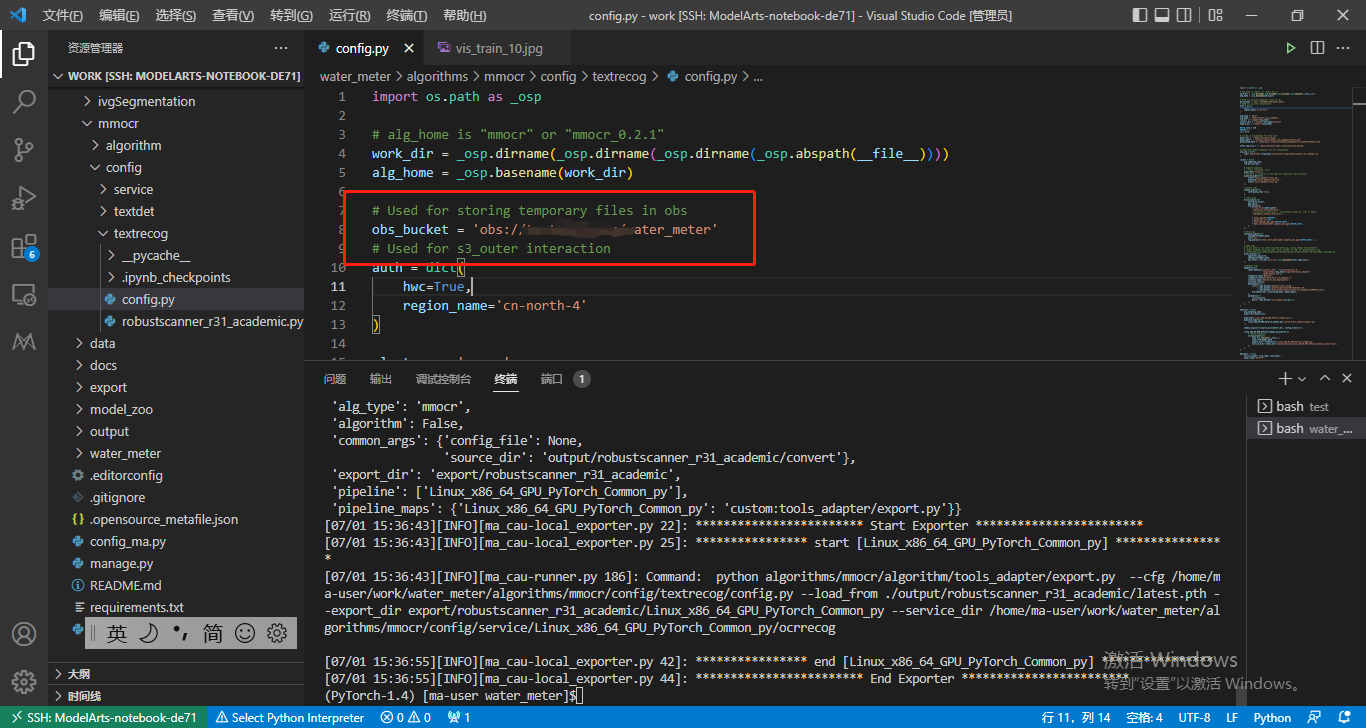Open the Customize Layout control
This screenshot has height=728, width=1366.
pos(1214,15)
